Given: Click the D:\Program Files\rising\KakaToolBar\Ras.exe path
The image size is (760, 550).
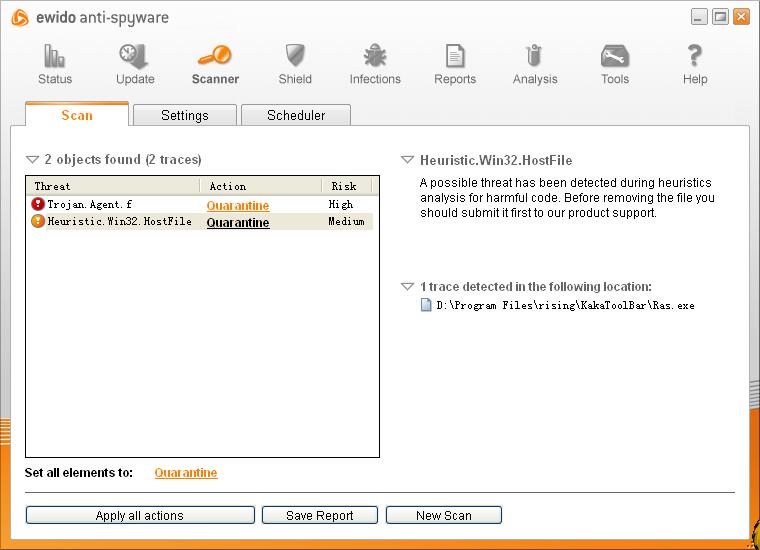Looking at the screenshot, I should [x=565, y=305].
